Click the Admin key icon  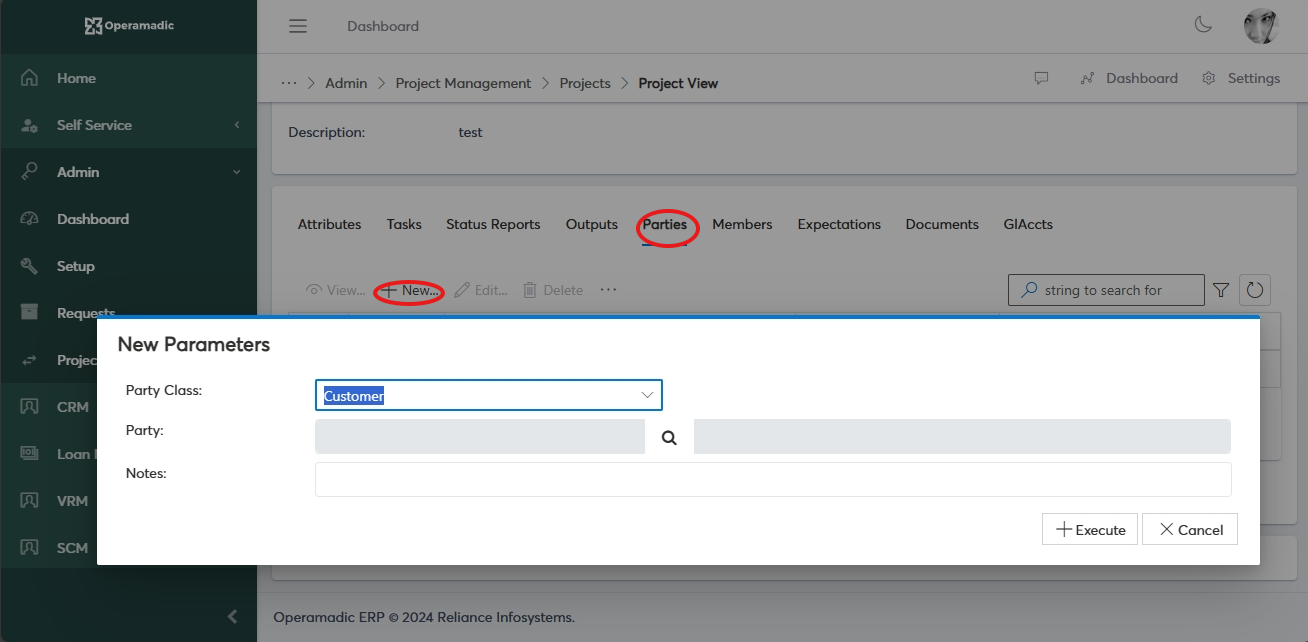coord(30,172)
